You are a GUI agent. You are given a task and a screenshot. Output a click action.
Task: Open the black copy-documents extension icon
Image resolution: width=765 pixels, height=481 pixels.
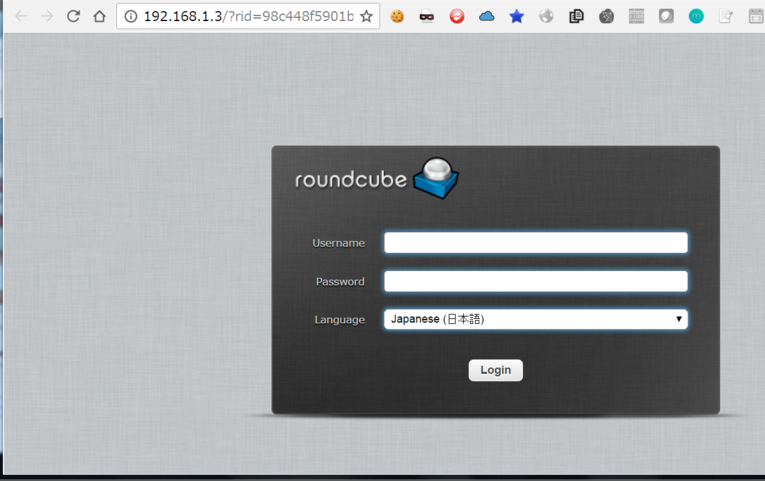pyautogui.click(x=576, y=17)
